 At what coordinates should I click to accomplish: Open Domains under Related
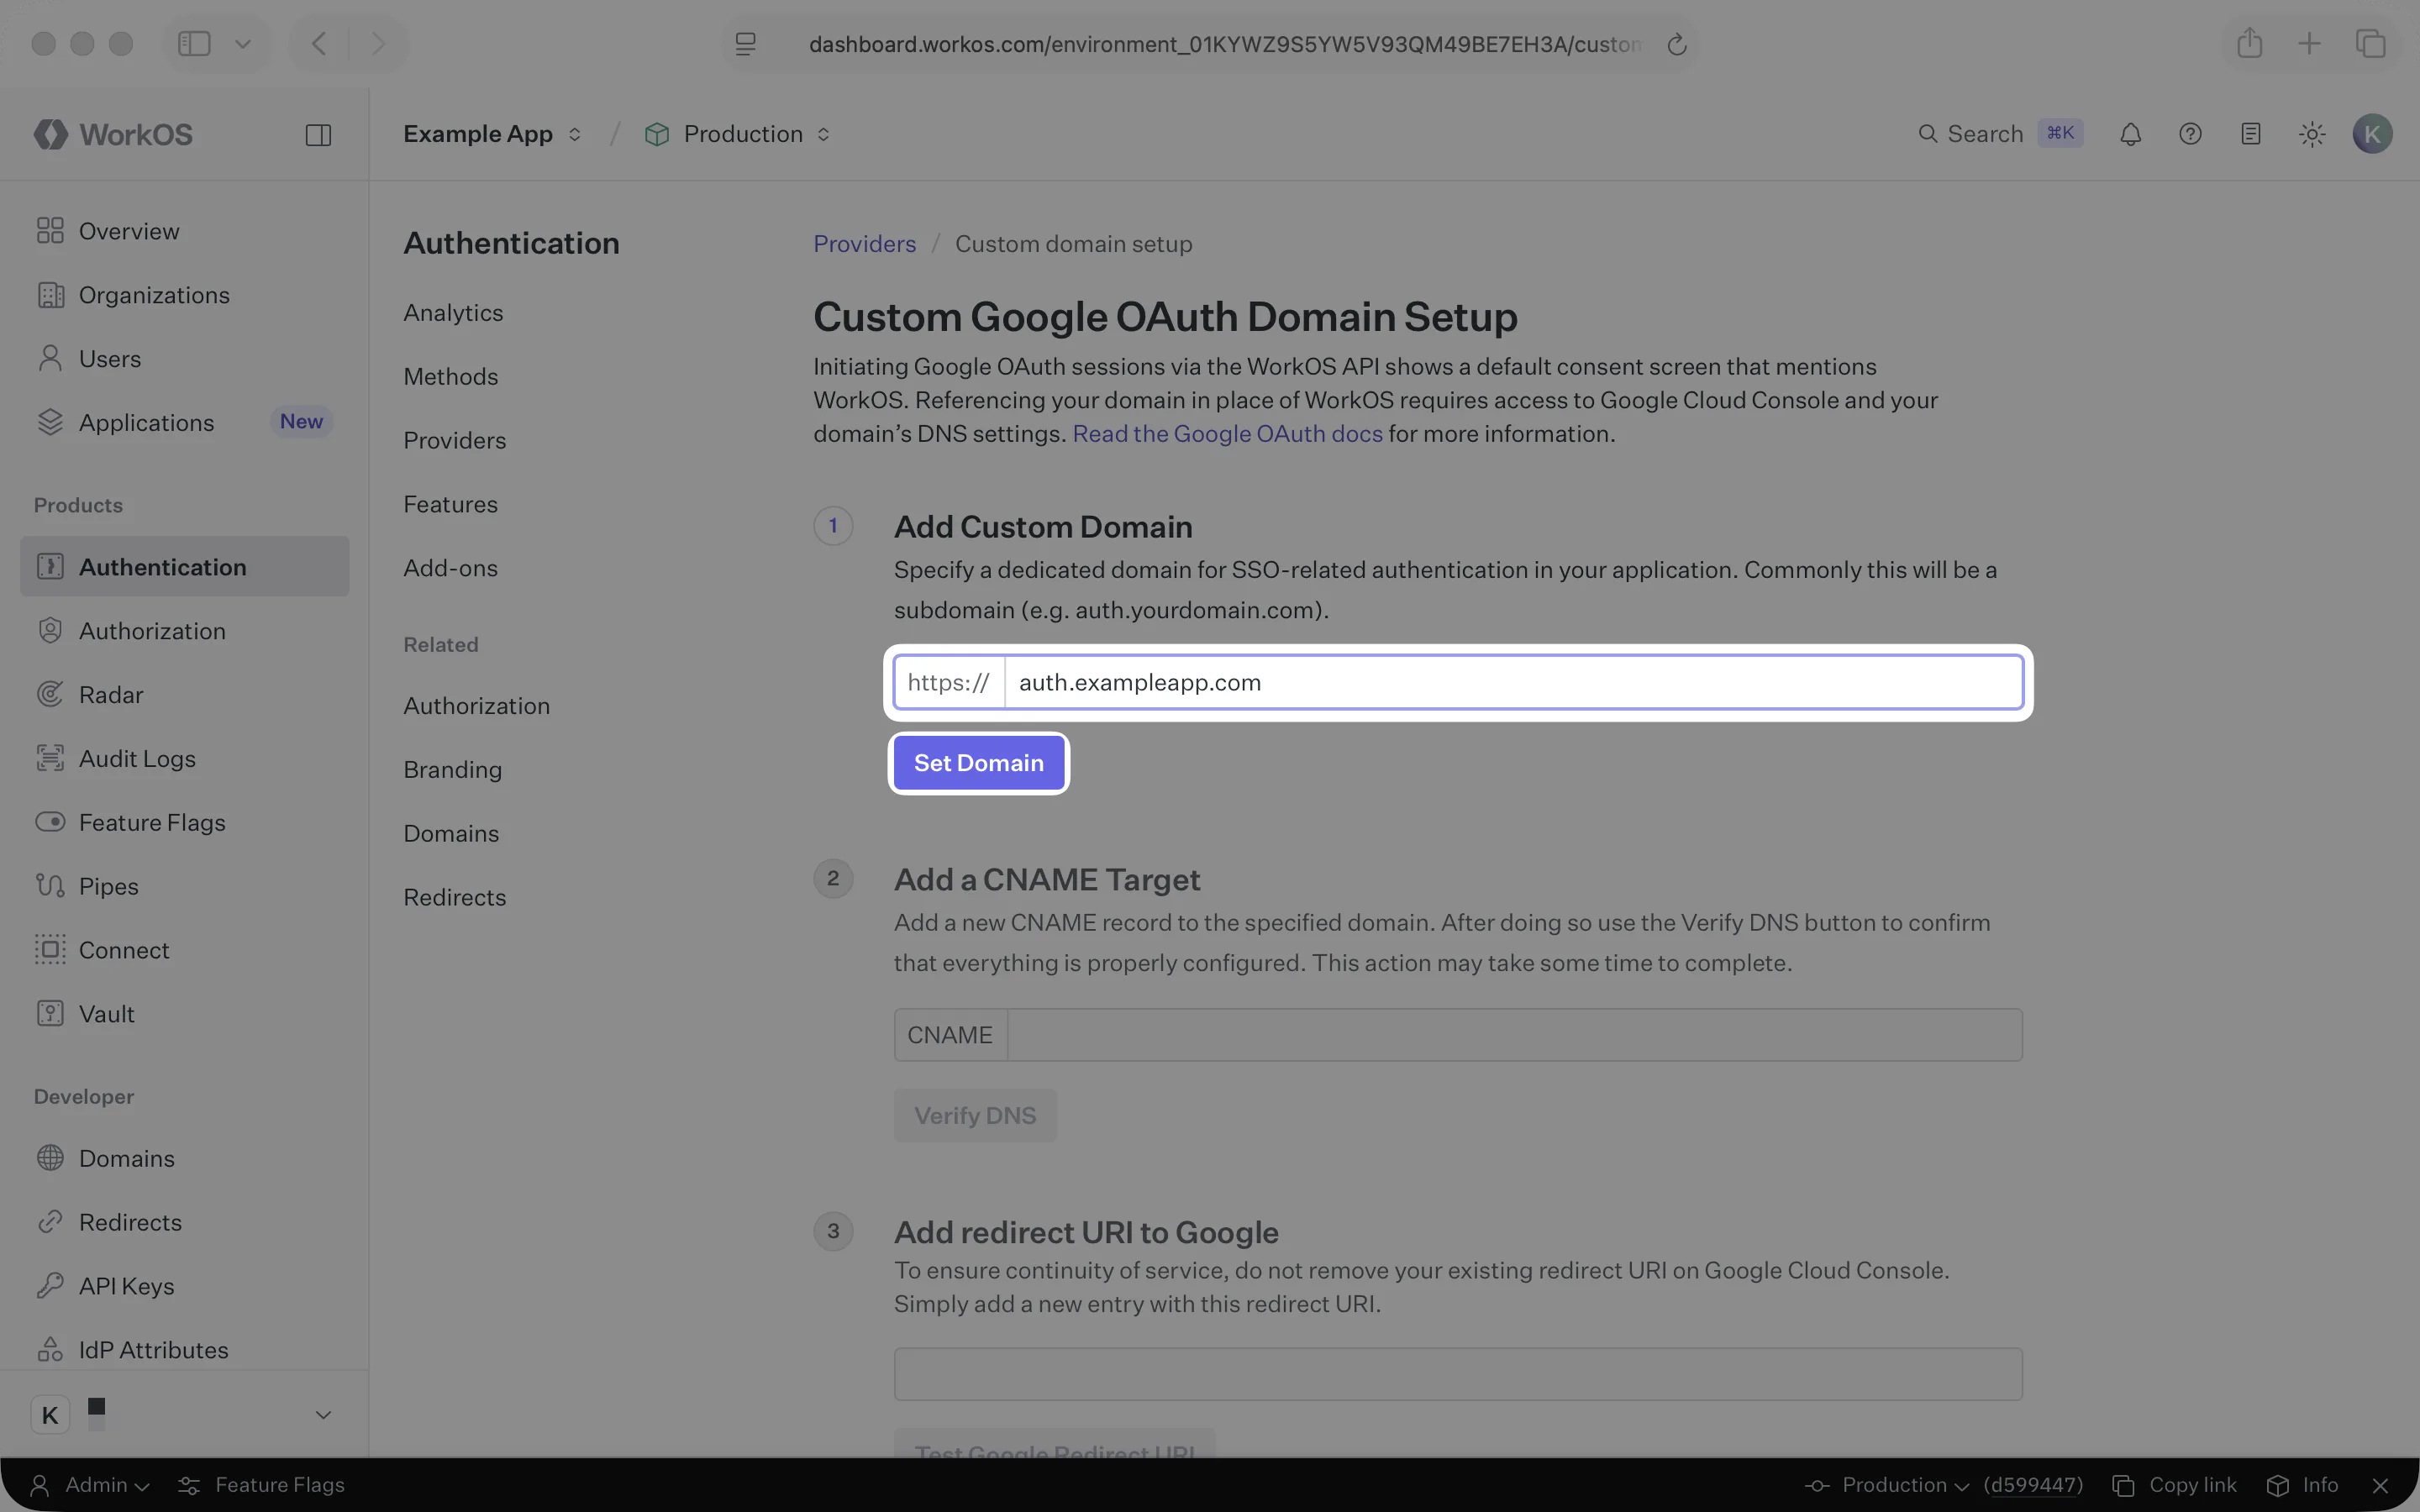(x=451, y=834)
